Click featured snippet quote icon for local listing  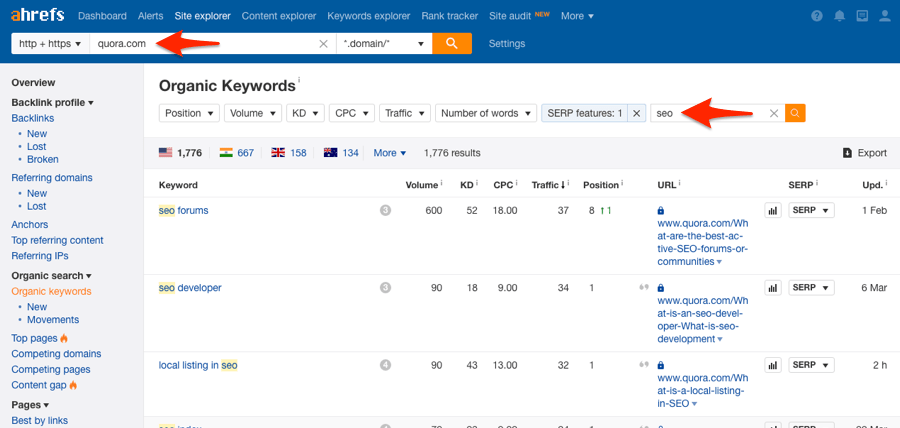643,364
